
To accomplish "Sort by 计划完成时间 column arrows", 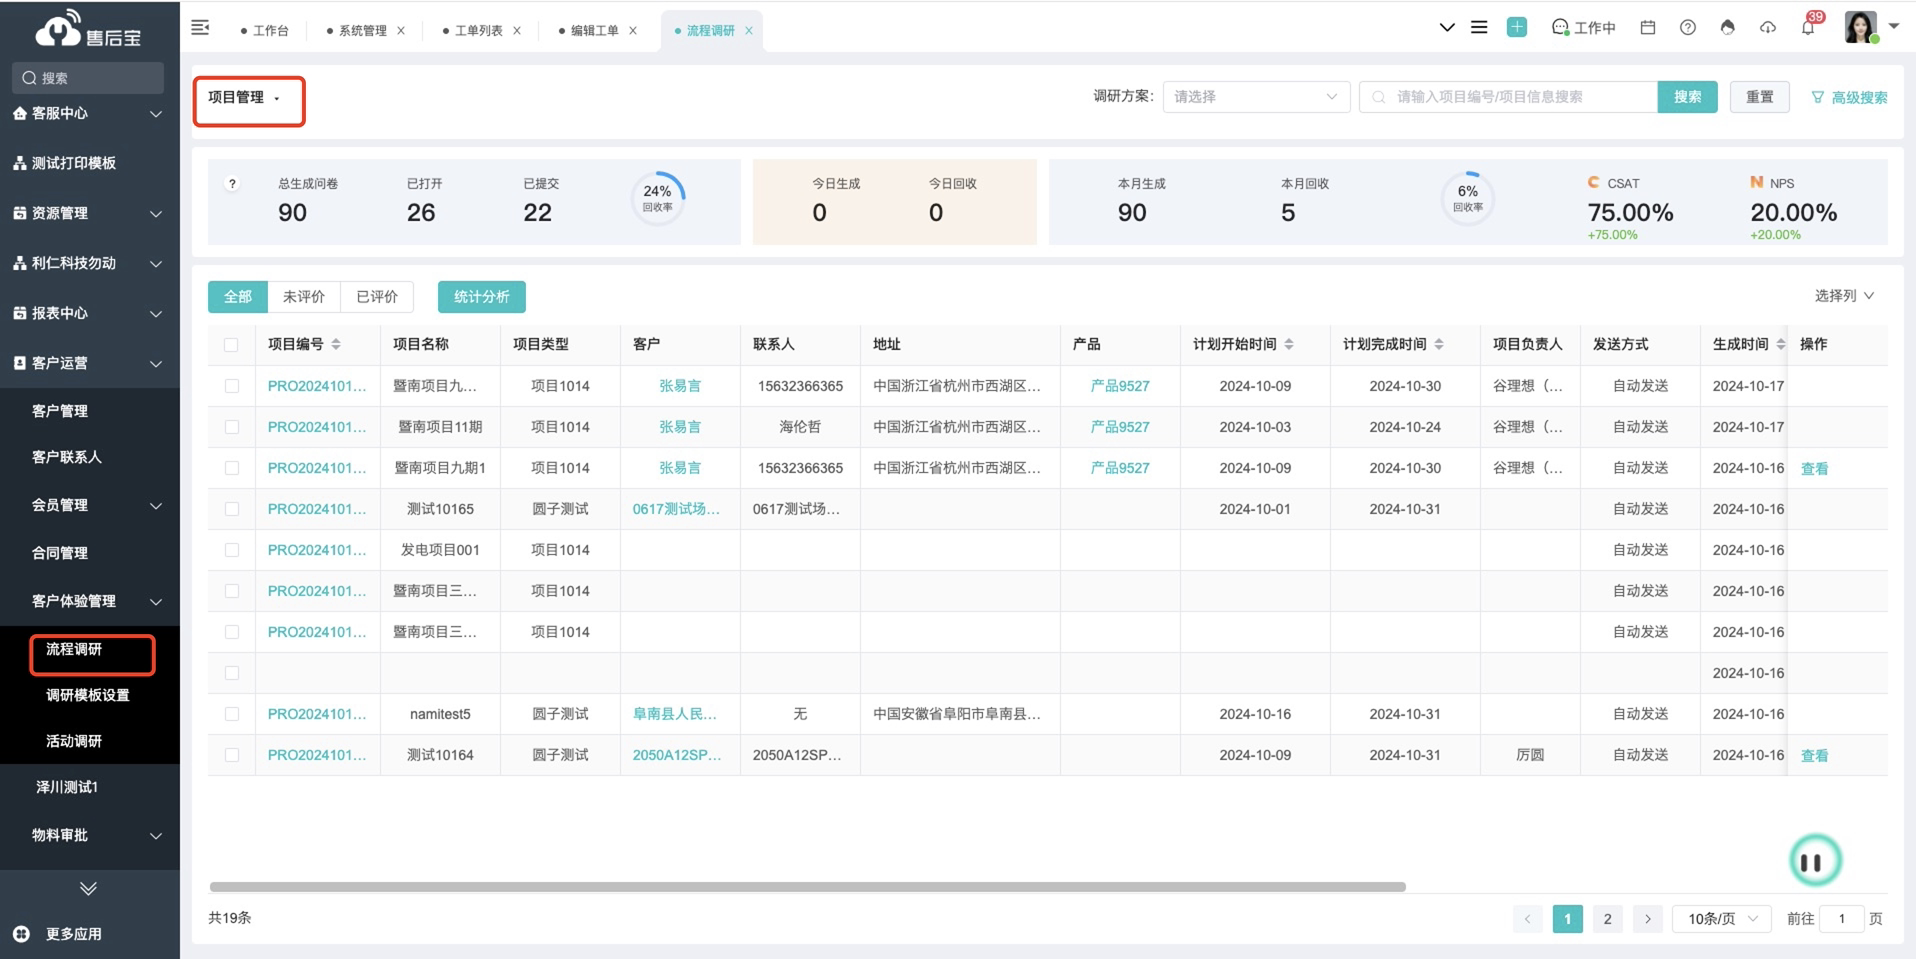I will click(x=1439, y=344).
